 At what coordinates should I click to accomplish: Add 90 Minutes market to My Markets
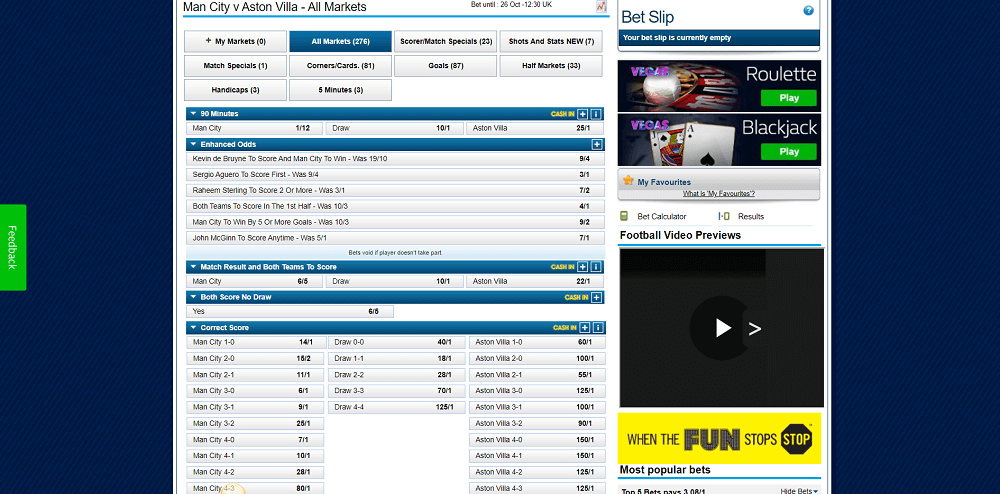[582, 114]
